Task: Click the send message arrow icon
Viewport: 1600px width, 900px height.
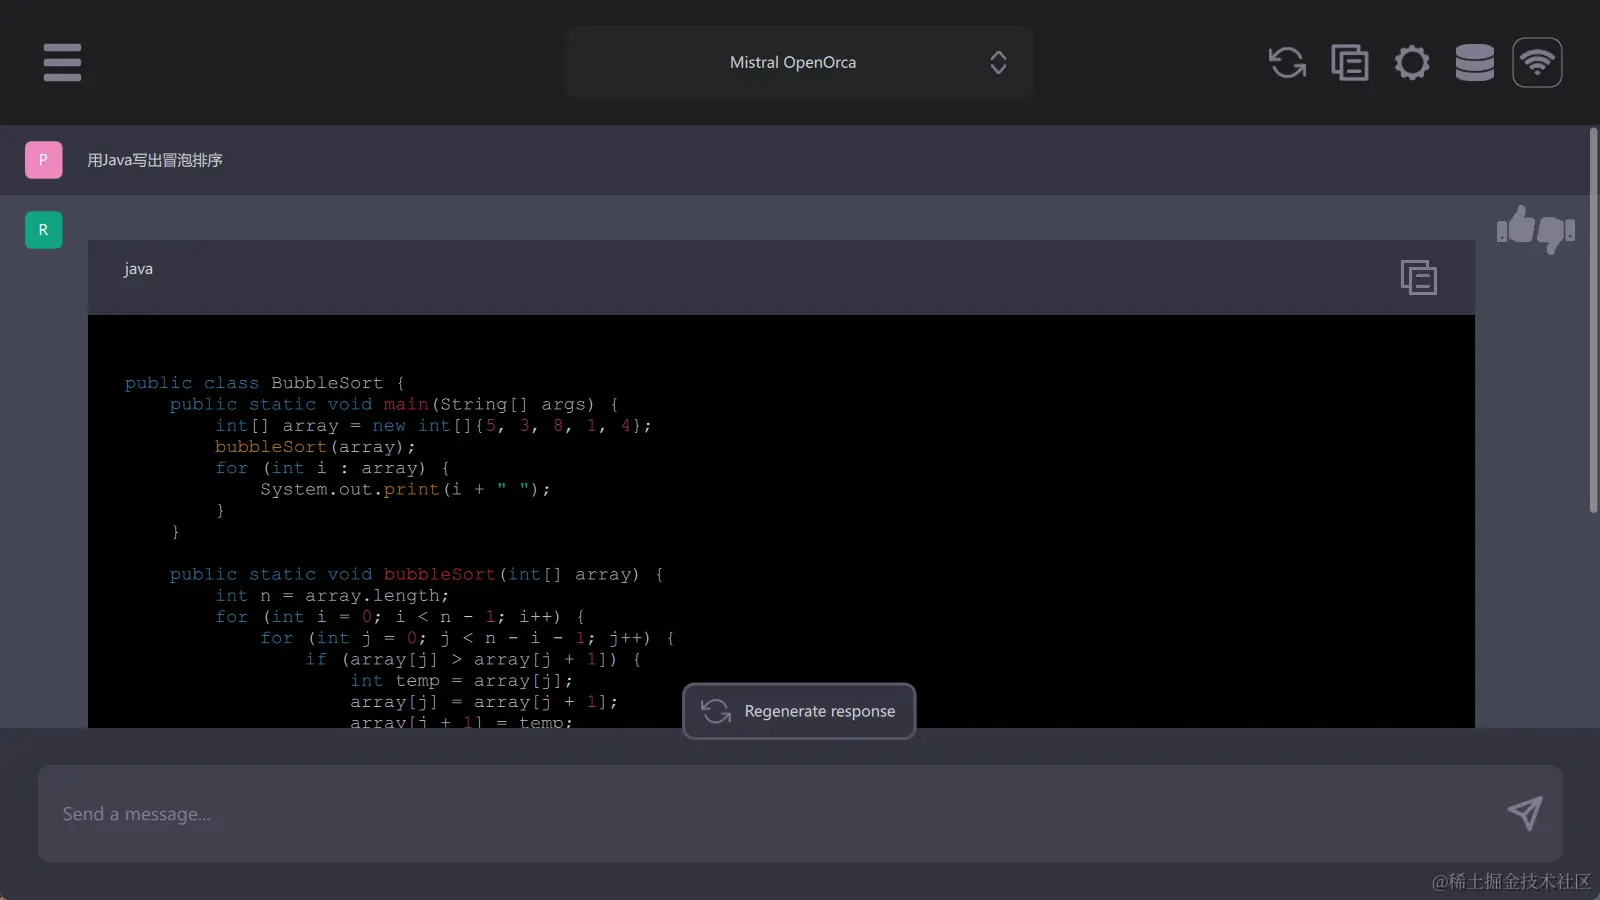Action: pos(1525,814)
